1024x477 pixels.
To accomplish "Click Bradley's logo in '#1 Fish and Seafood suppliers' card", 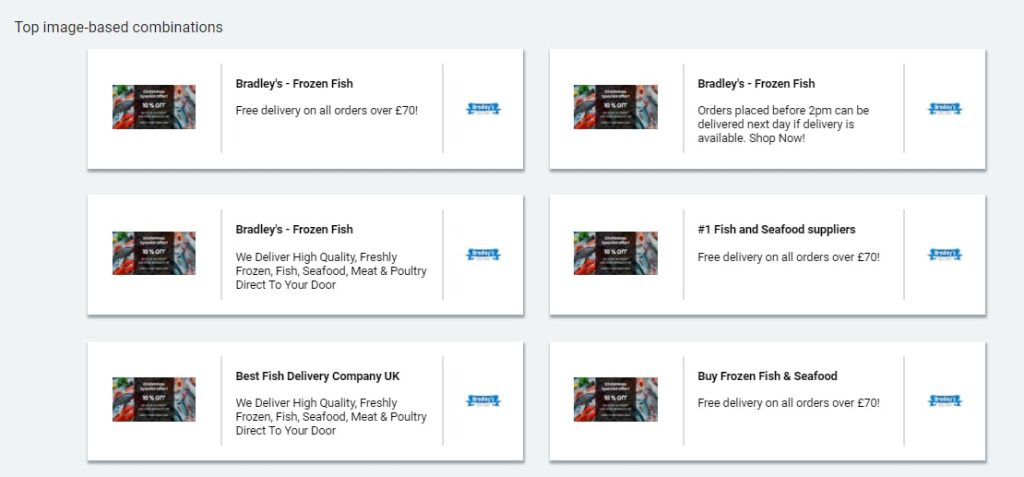I will [945, 254].
